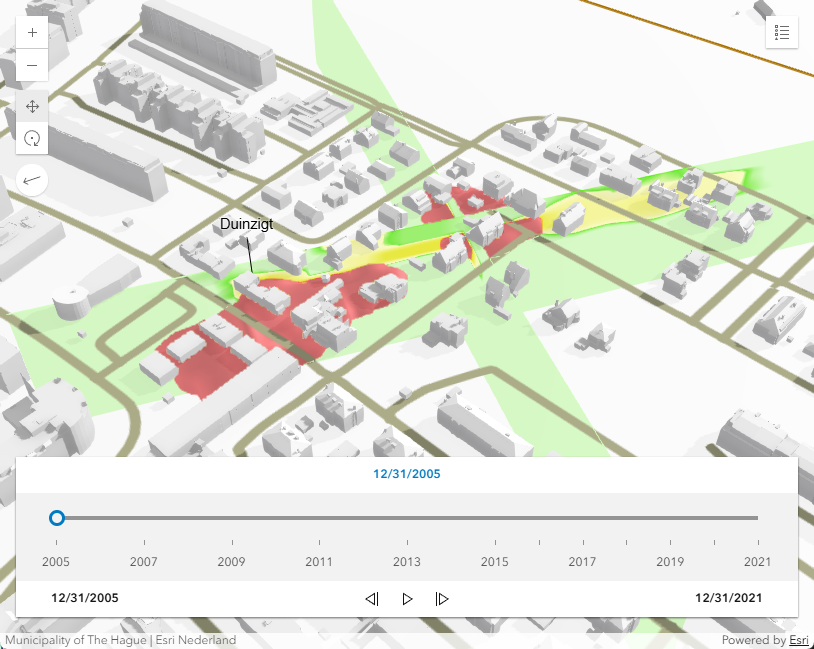
Task: Click the time slider thumb handle
Action: 57,518
